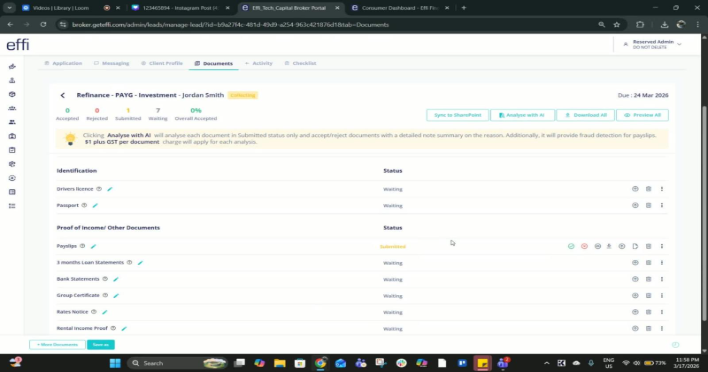Open File Explorer from the taskbar
Viewport: 708px width, 372px height.
279,363
